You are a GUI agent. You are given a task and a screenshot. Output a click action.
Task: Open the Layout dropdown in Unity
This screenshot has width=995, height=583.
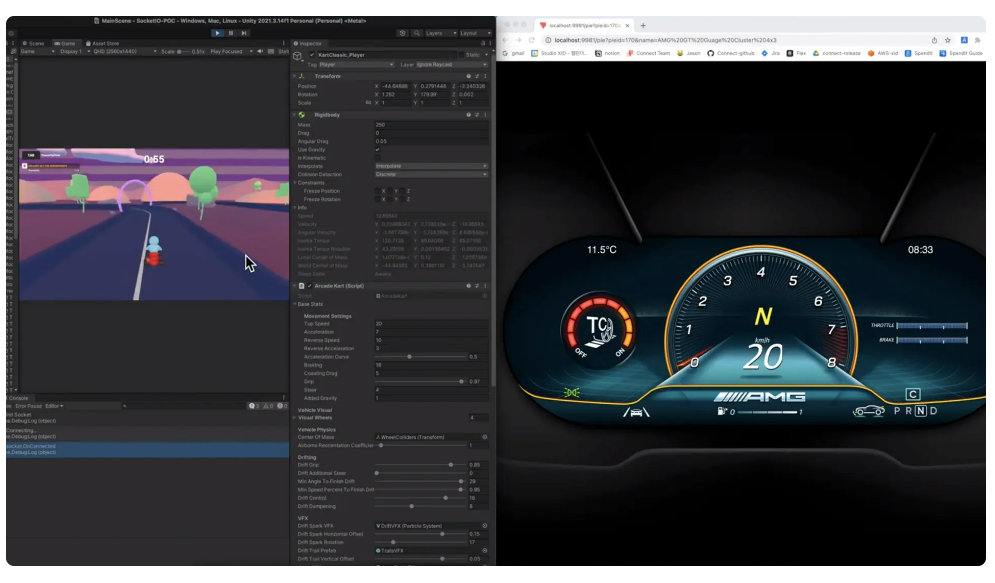475,33
